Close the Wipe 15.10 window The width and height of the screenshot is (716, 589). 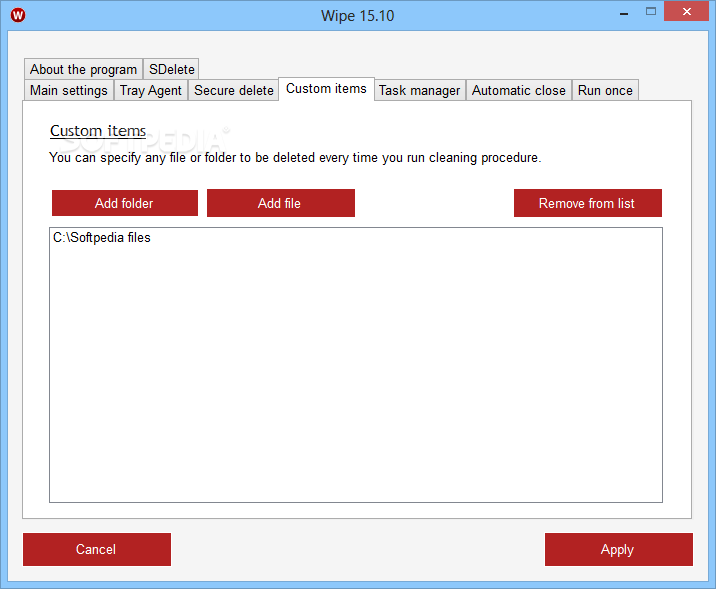tap(686, 12)
